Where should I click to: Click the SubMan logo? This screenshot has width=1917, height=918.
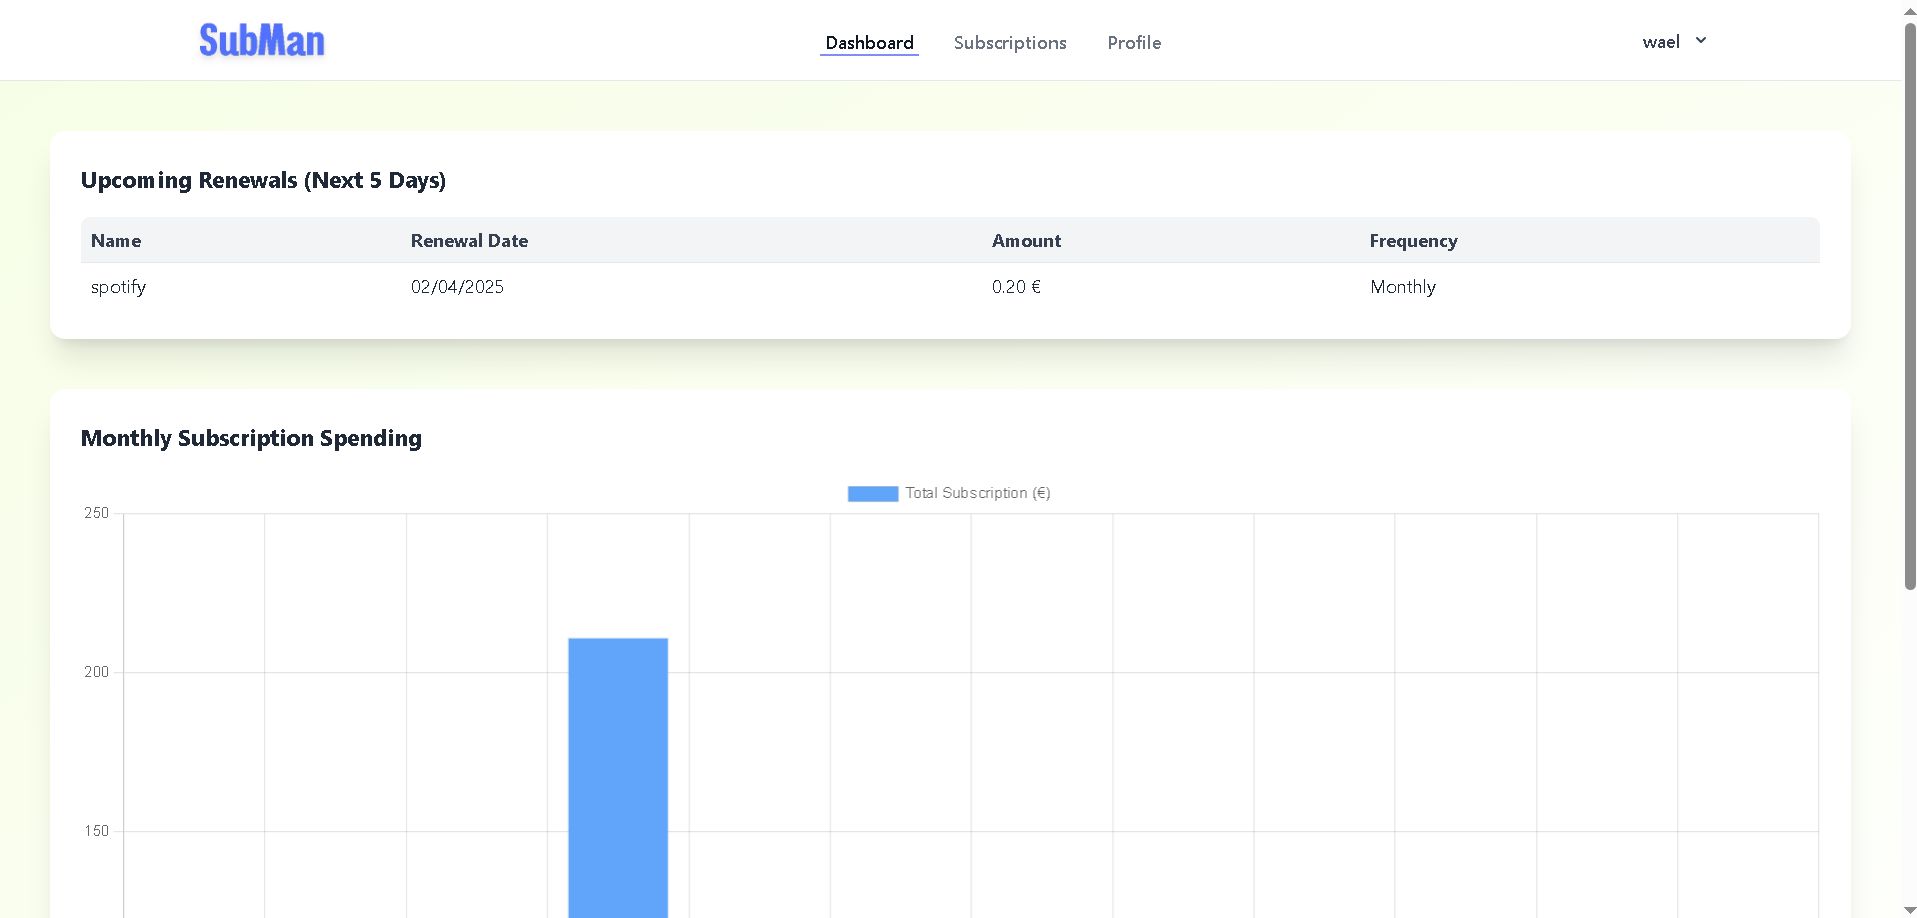pos(261,41)
